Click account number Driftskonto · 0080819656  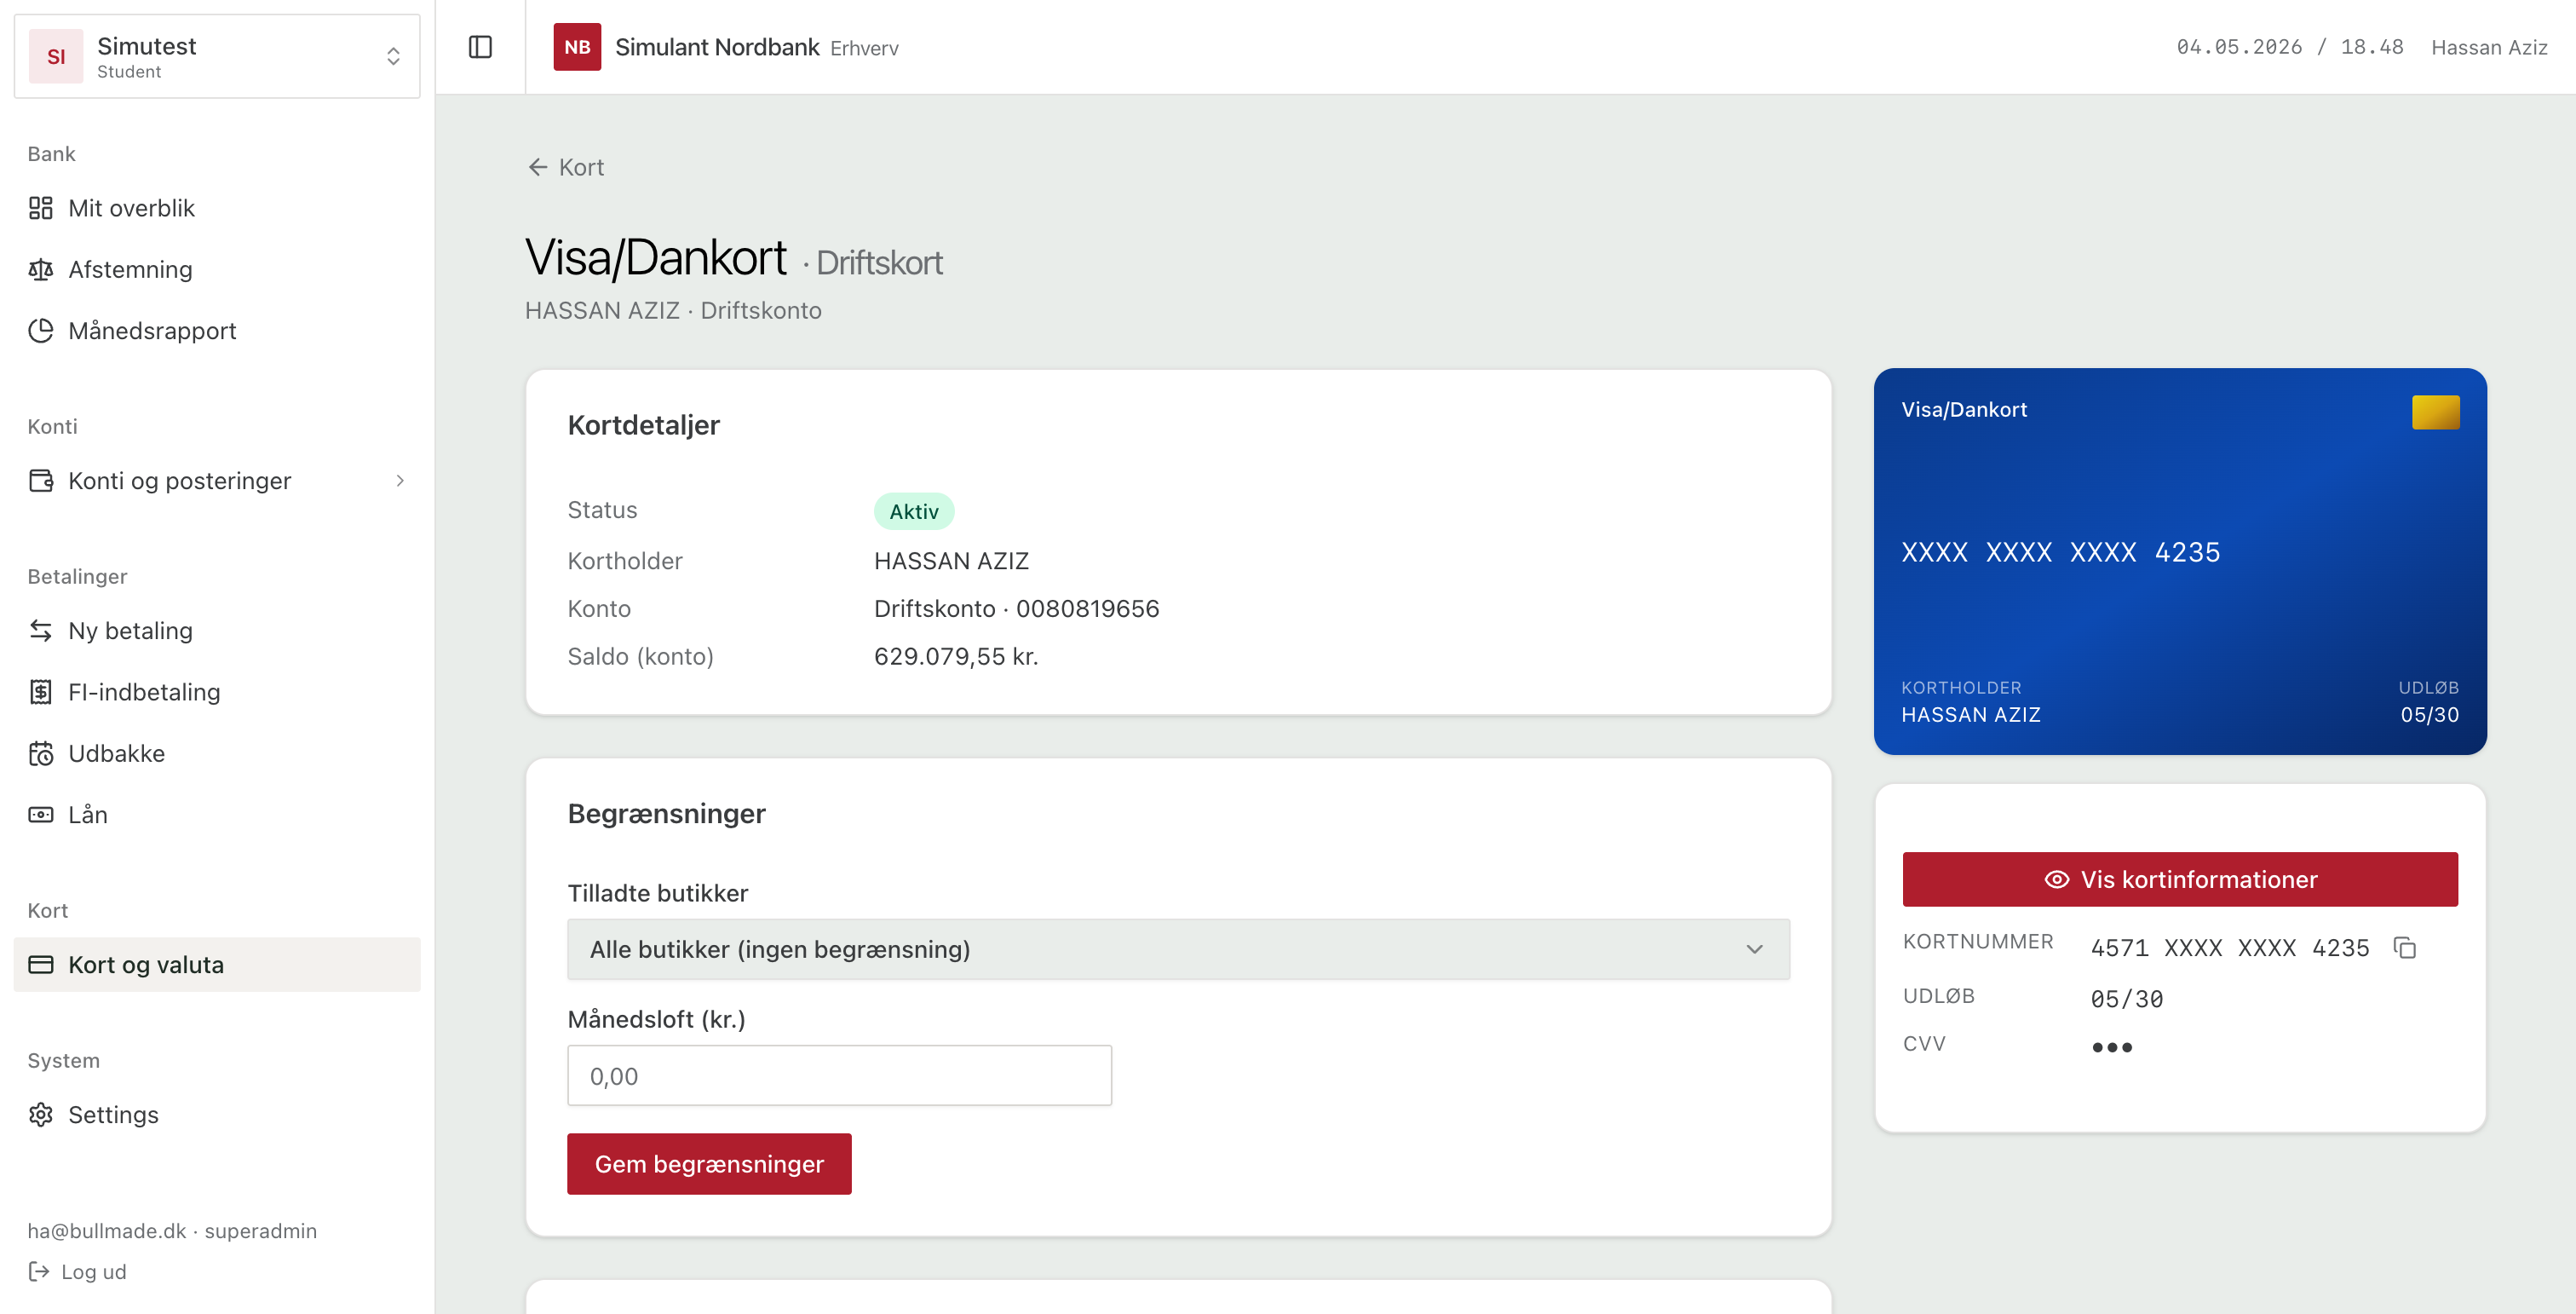coord(1016,608)
